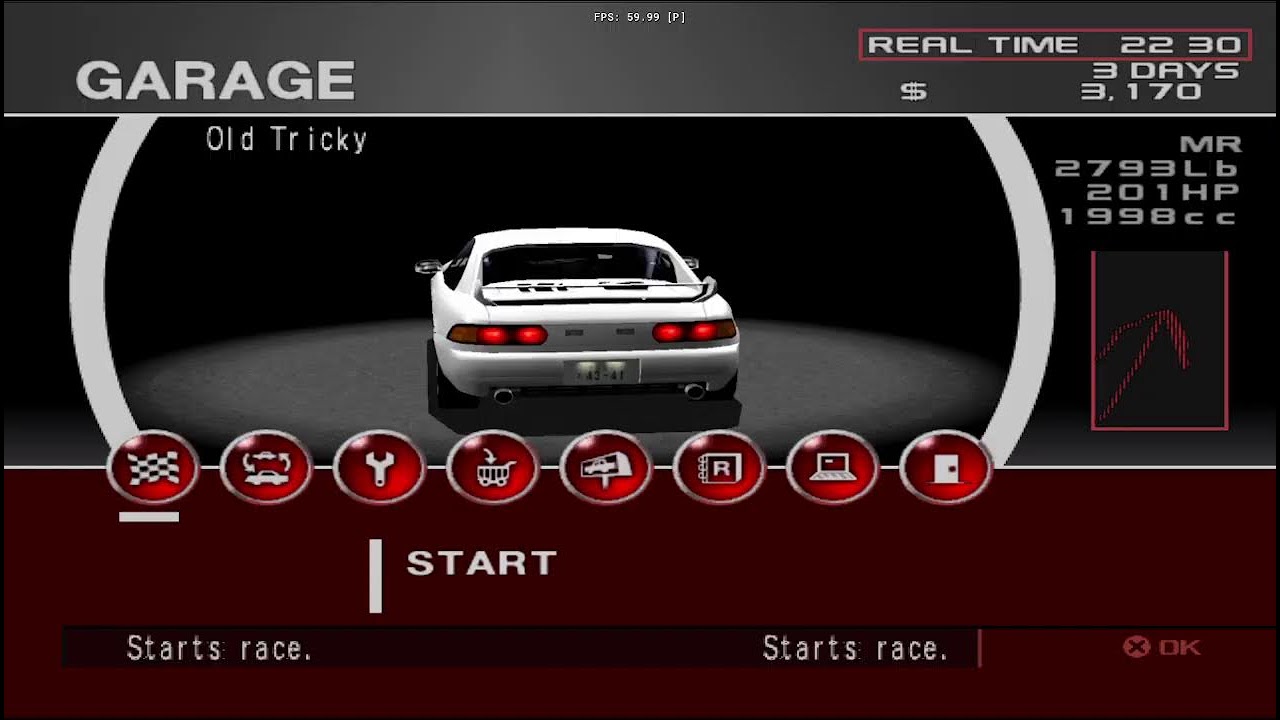This screenshot has height=720, width=1280.
Task: Click the '3 DAYS' counter
Action: [1165, 70]
